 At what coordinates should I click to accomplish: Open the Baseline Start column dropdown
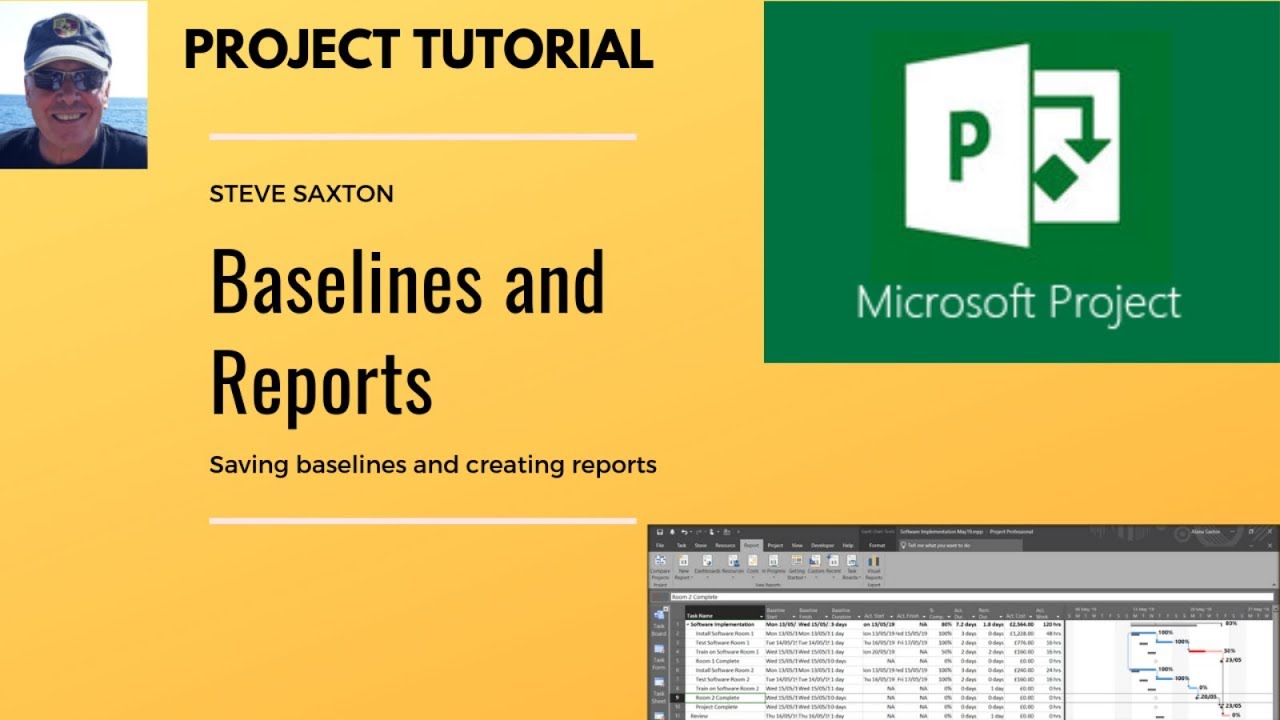pyautogui.click(x=794, y=617)
